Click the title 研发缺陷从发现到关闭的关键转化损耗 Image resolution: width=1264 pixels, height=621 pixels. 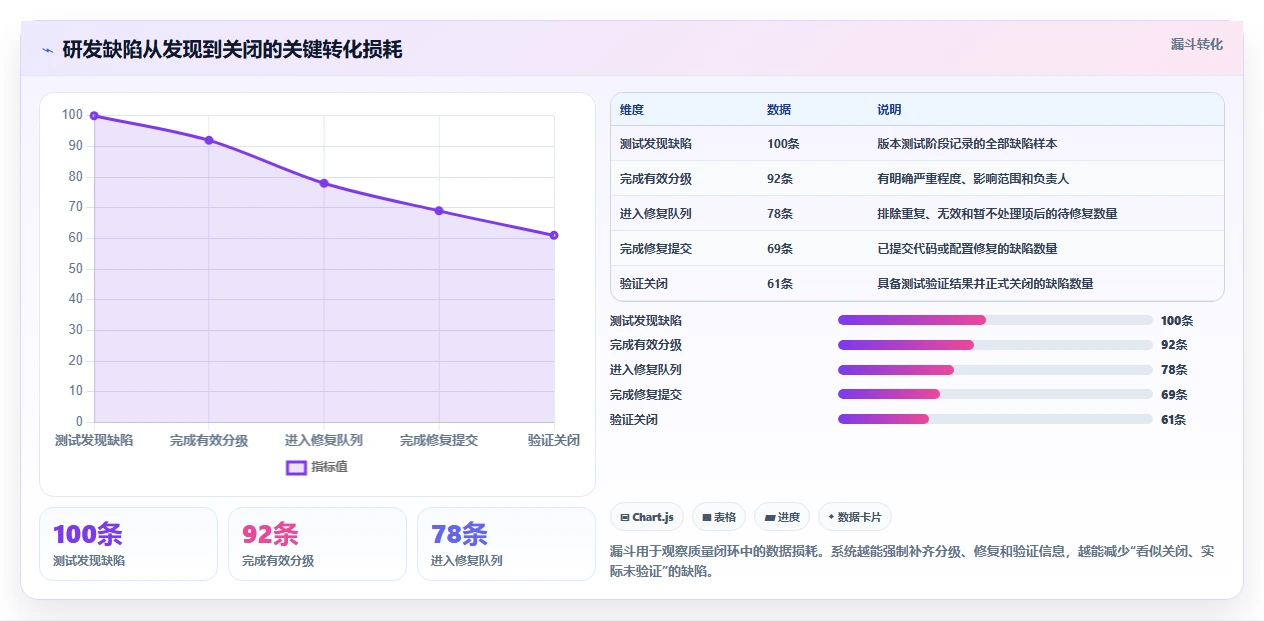(232, 49)
